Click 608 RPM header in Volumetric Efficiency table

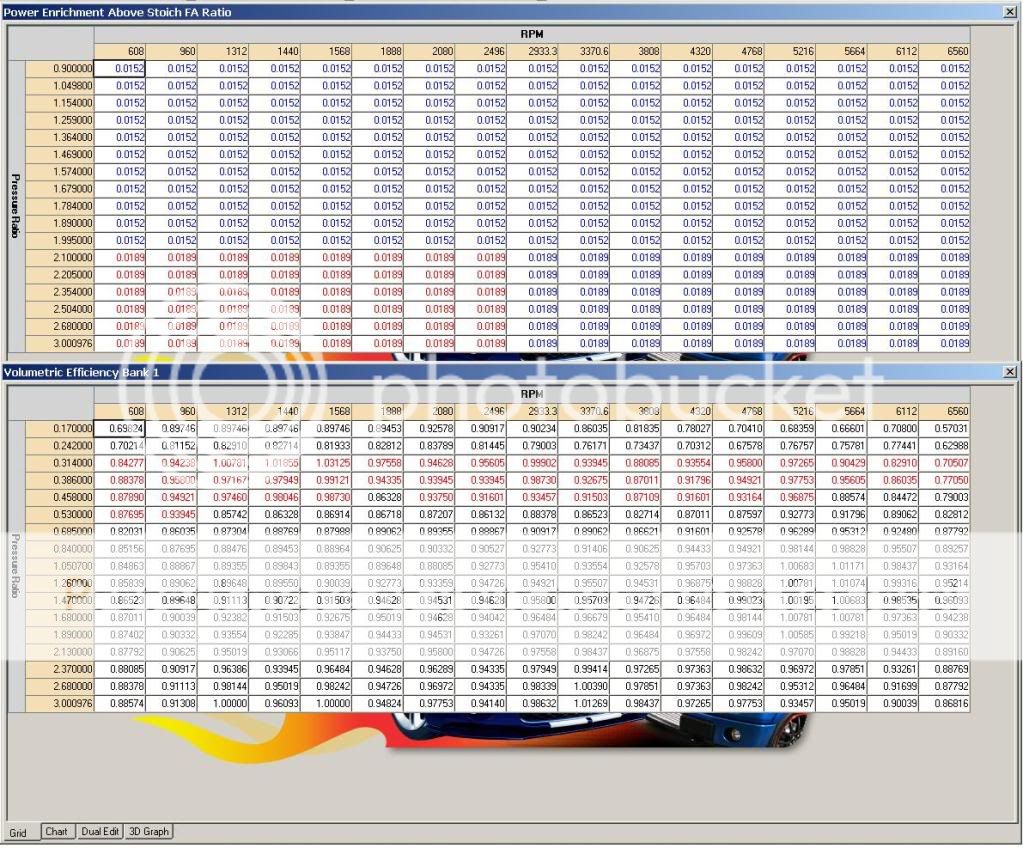(120, 411)
